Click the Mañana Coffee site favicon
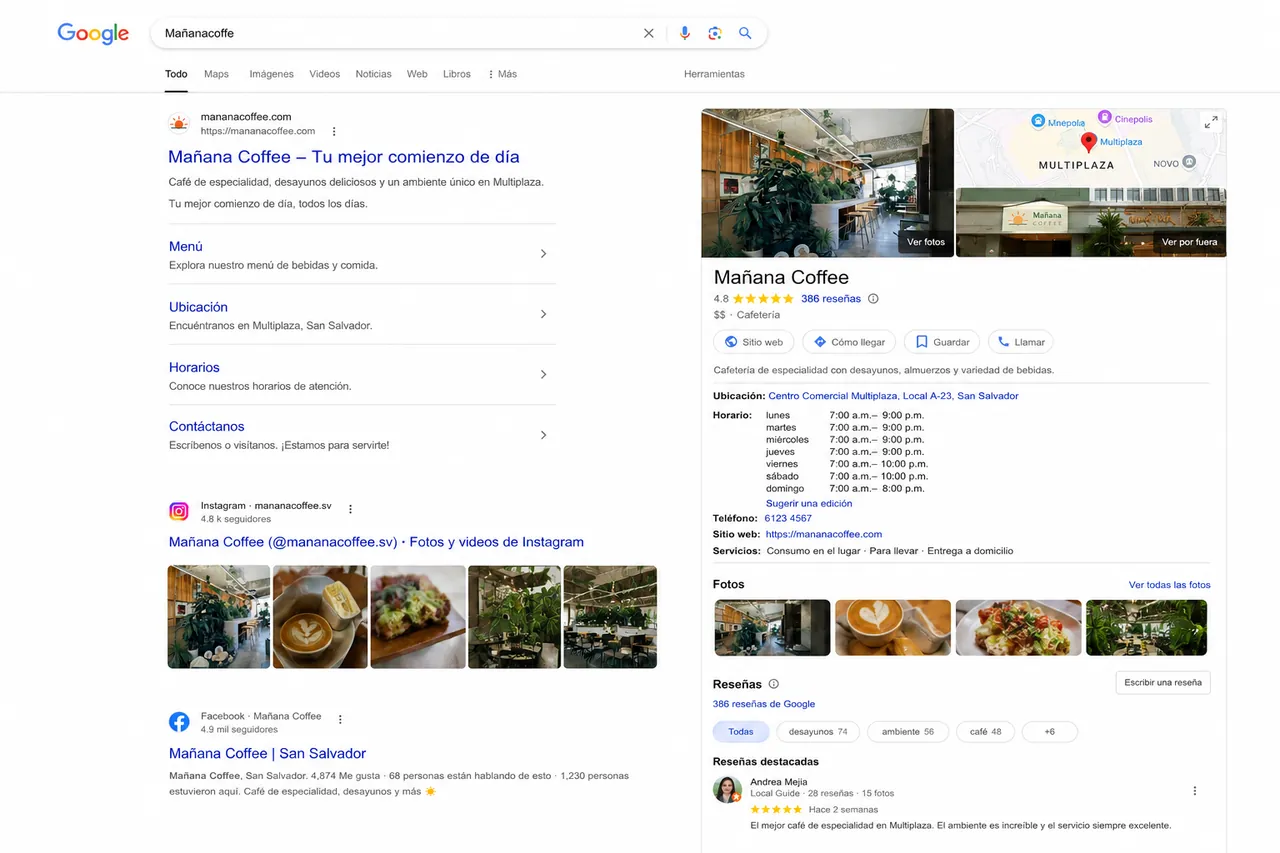The height and width of the screenshot is (853, 1280). click(x=179, y=124)
